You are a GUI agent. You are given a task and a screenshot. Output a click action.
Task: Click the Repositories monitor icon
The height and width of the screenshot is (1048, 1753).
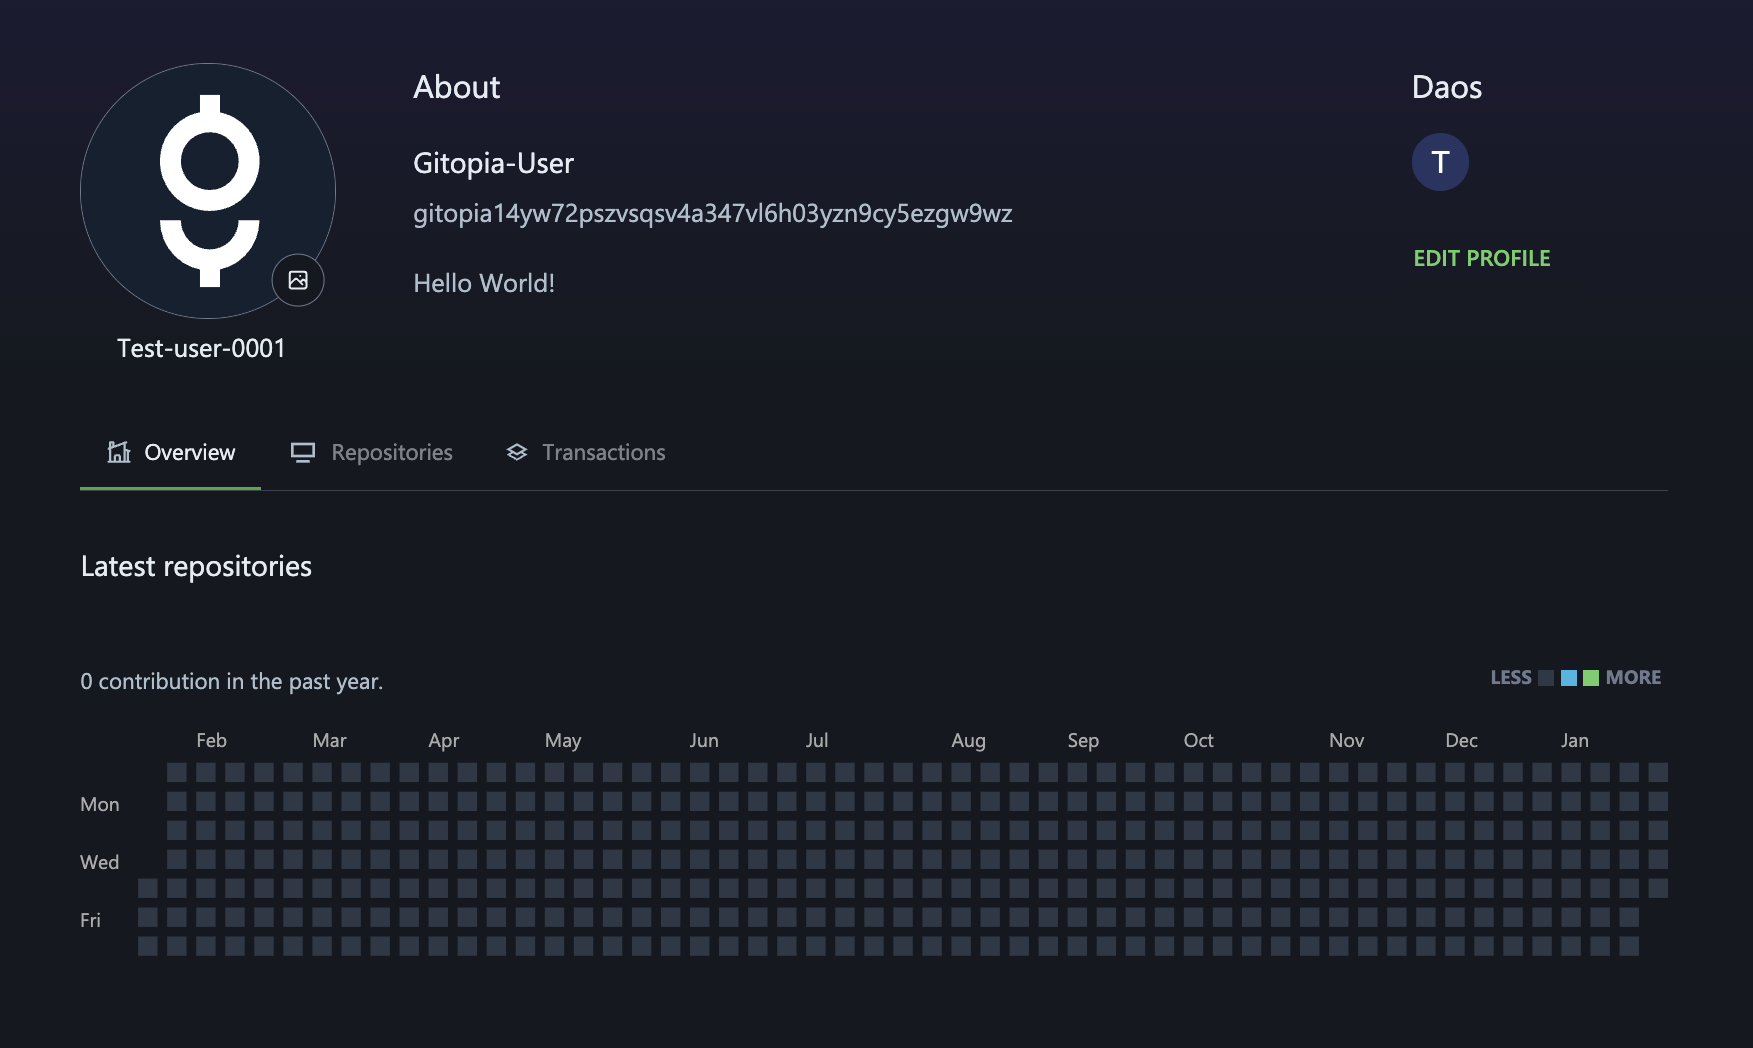(x=302, y=452)
